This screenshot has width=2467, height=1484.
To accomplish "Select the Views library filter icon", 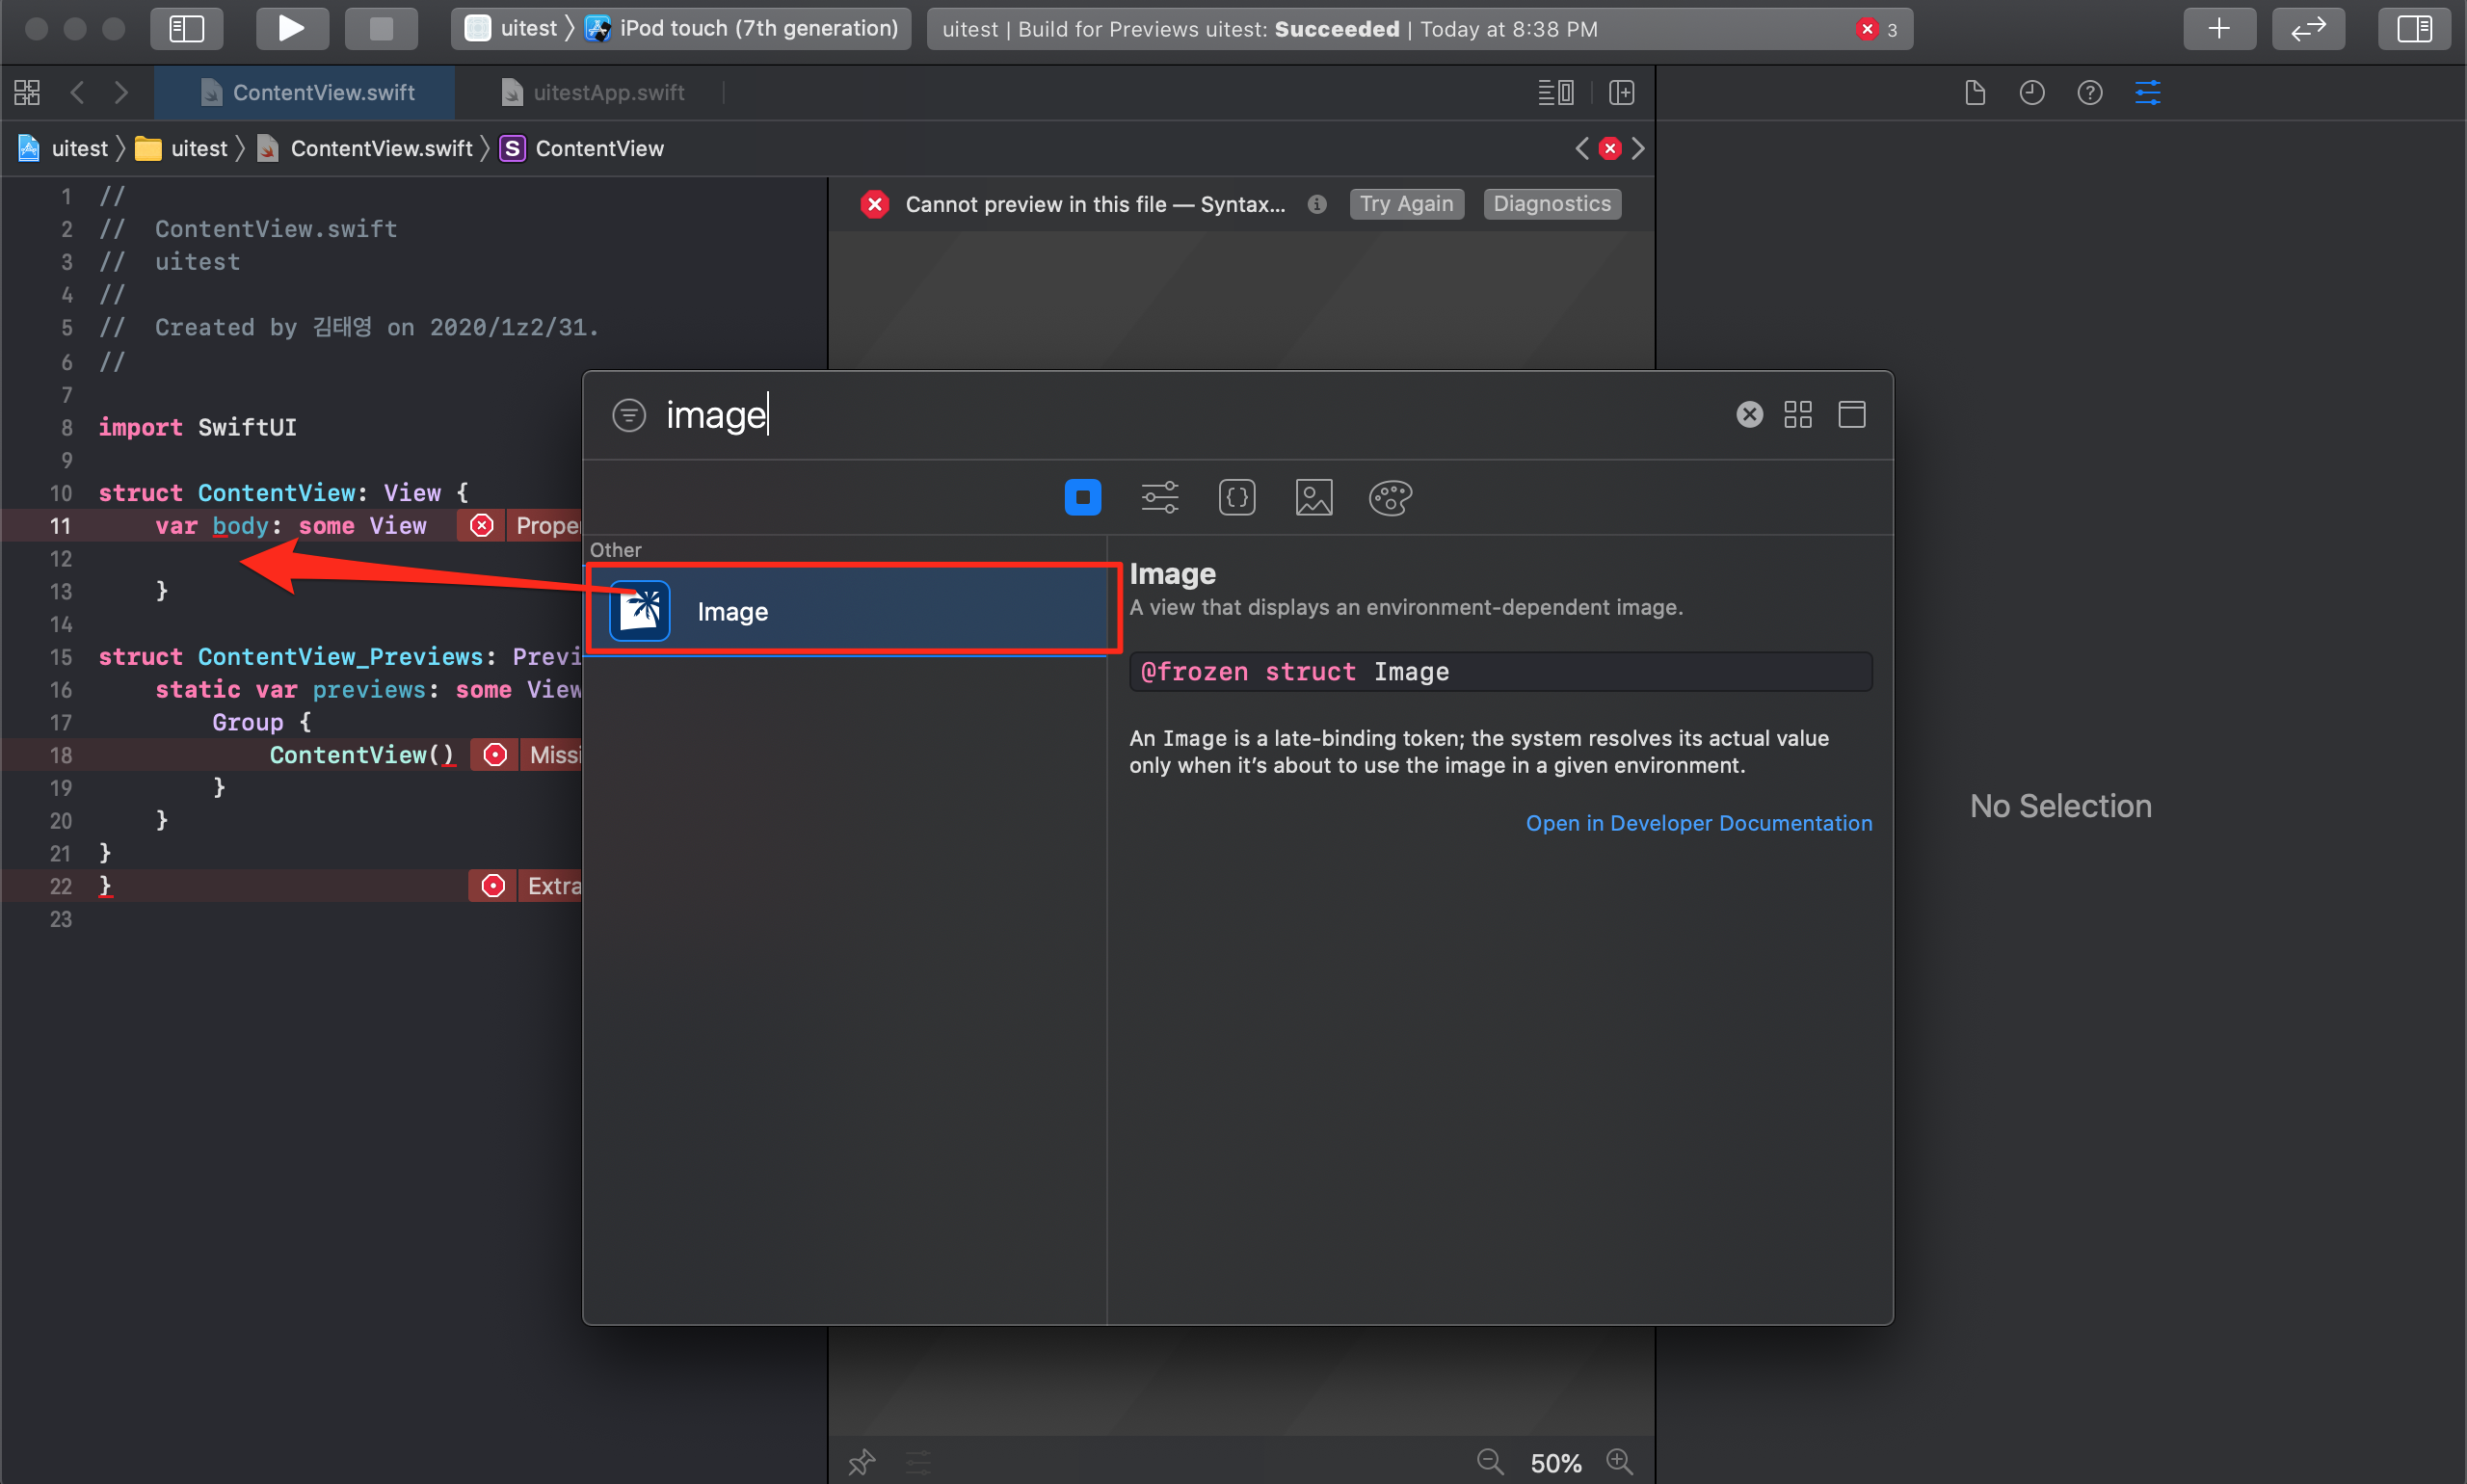I will pos(1082,497).
